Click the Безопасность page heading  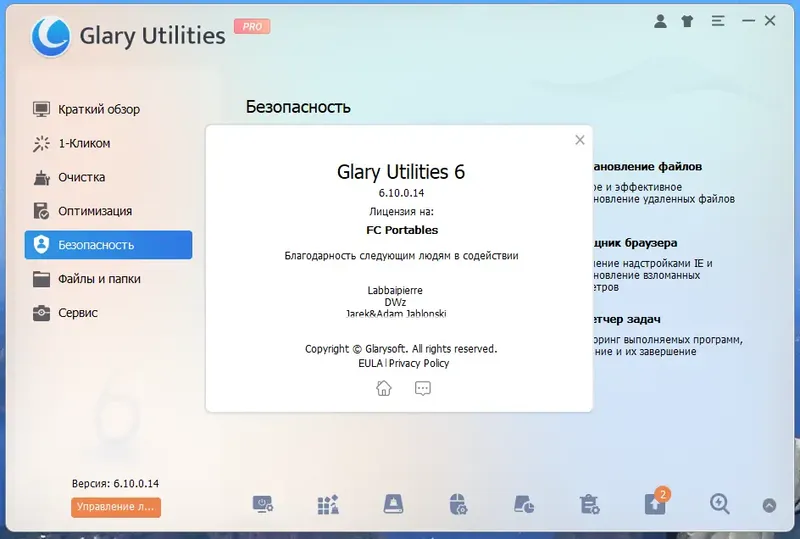[x=298, y=107]
